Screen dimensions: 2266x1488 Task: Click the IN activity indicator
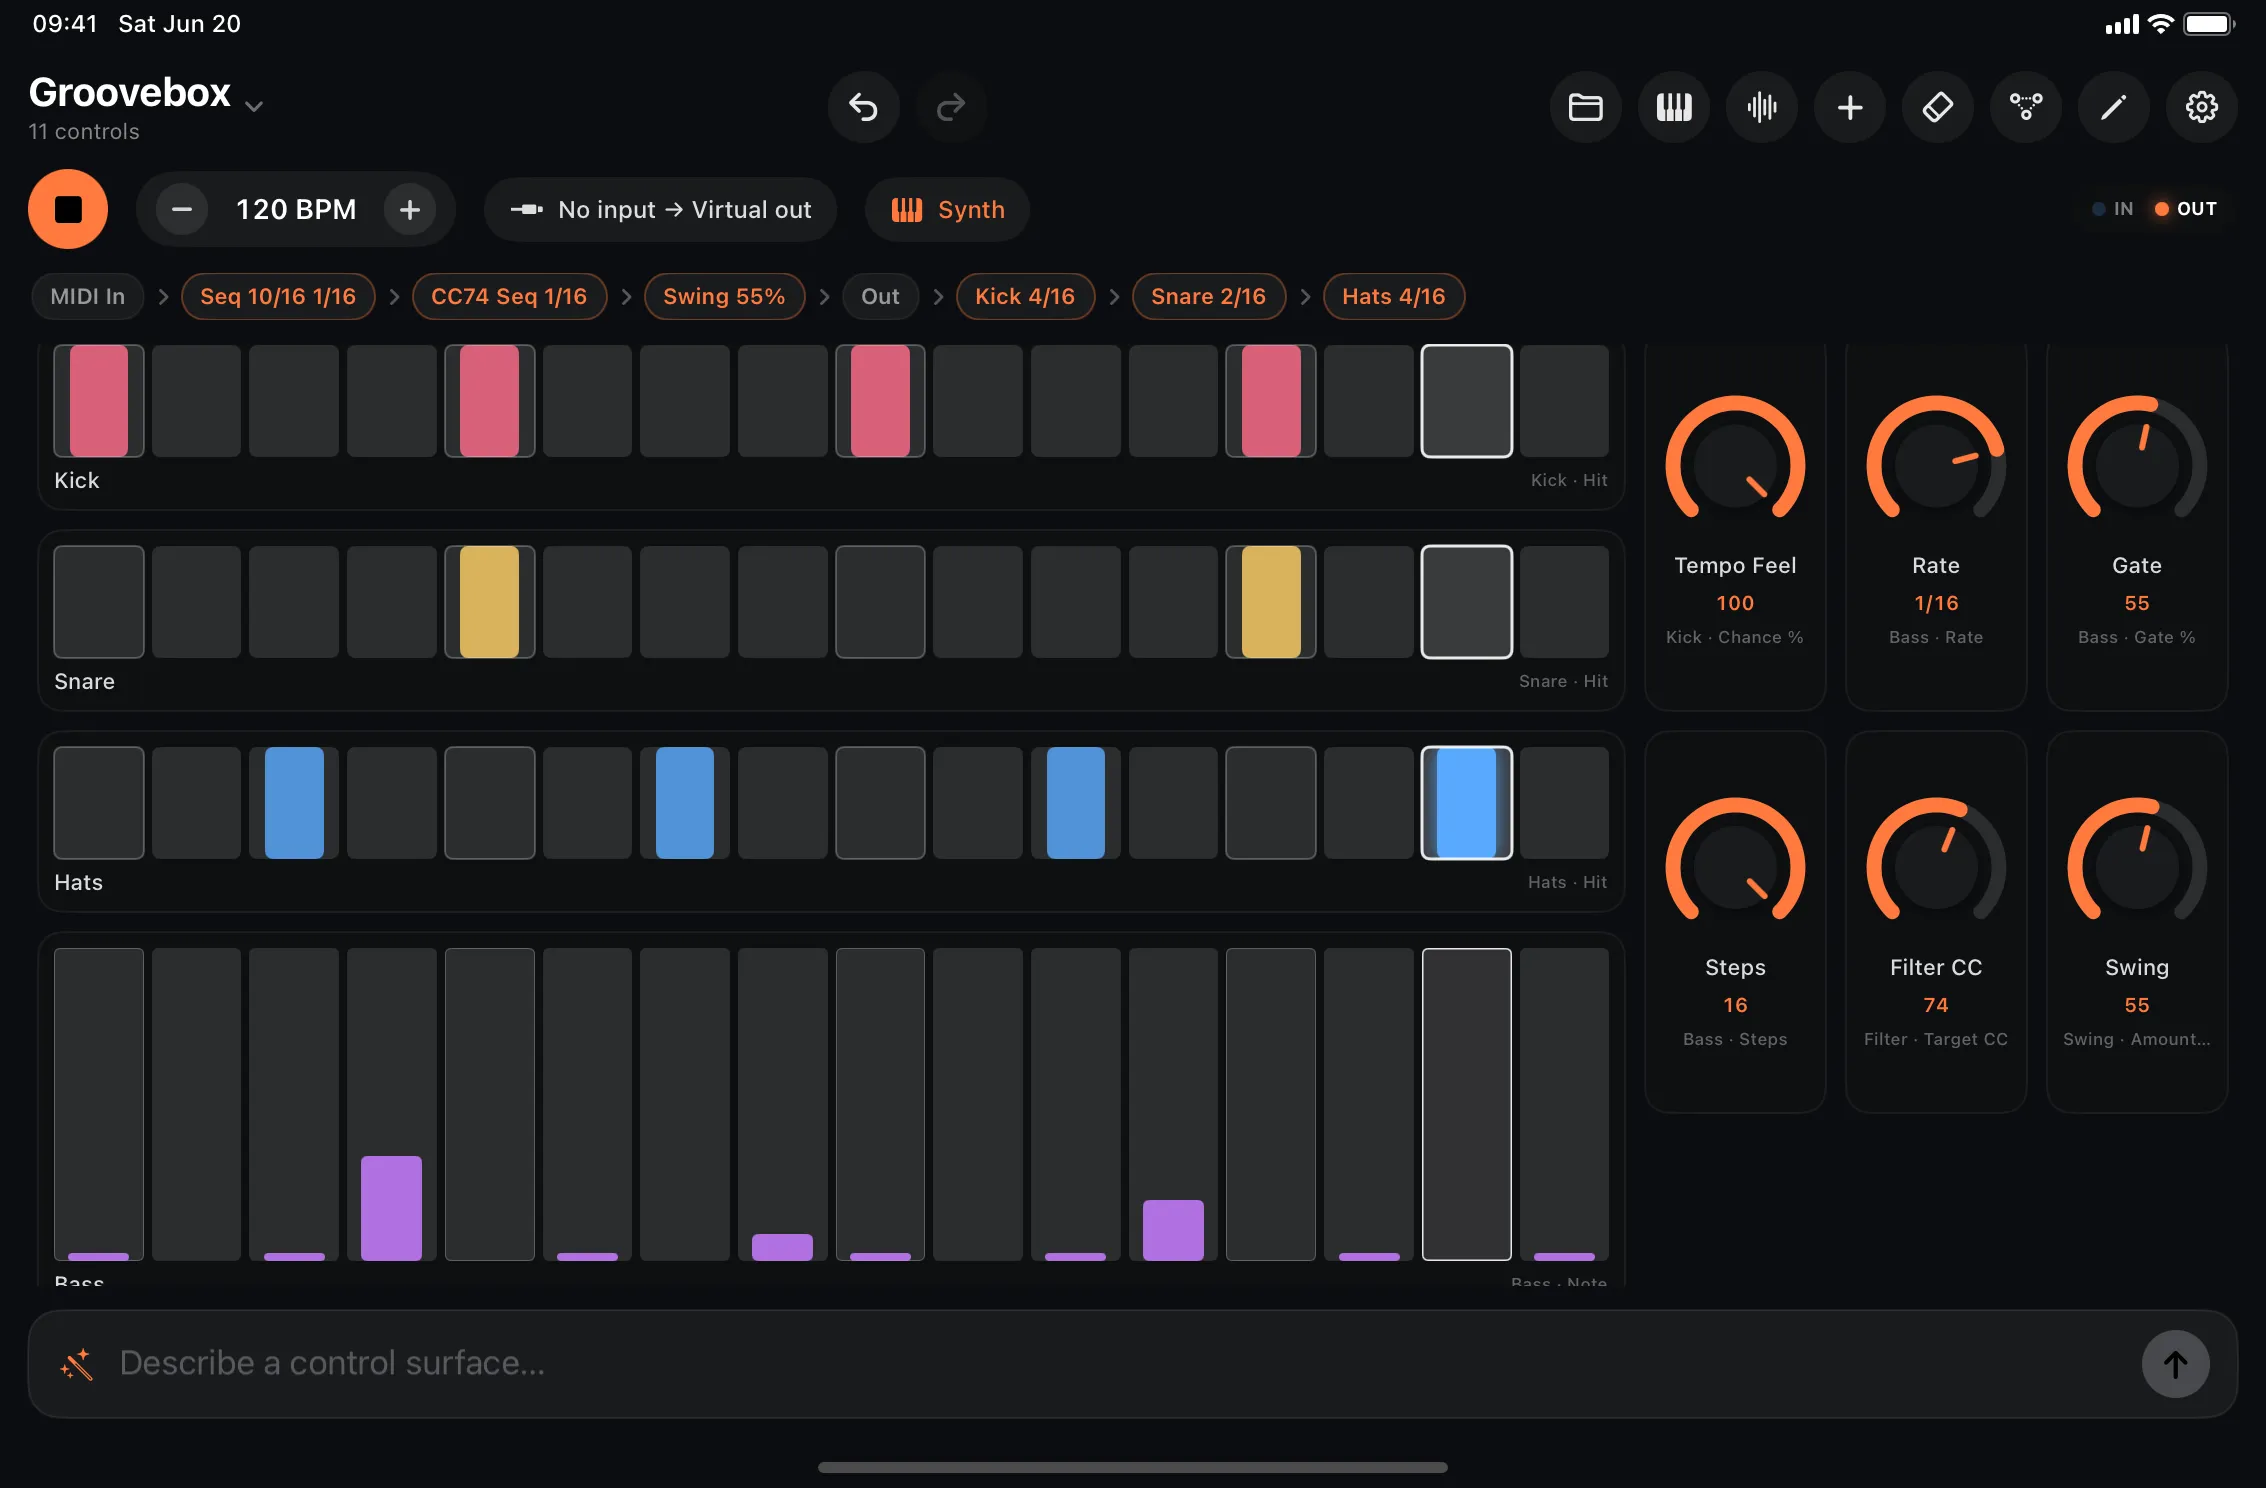(2112, 209)
